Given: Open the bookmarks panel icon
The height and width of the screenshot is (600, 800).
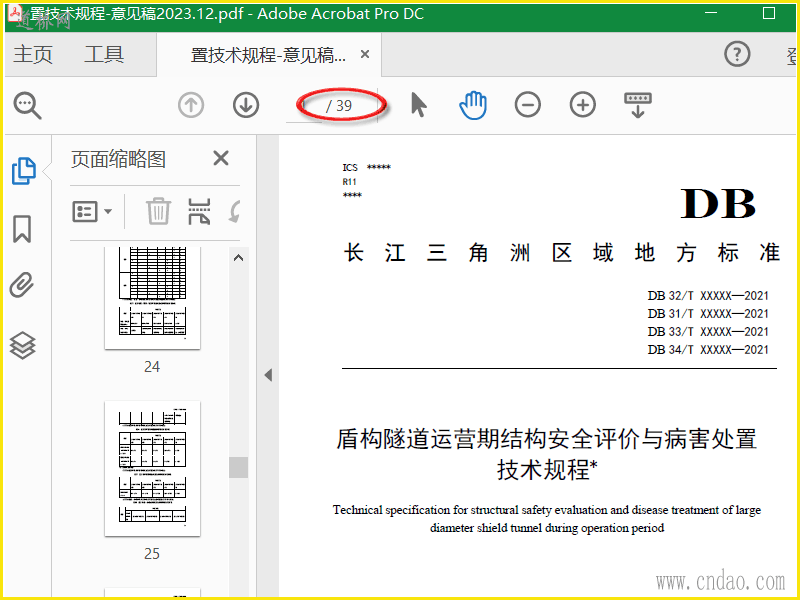Looking at the screenshot, I should (x=22, y=229).
